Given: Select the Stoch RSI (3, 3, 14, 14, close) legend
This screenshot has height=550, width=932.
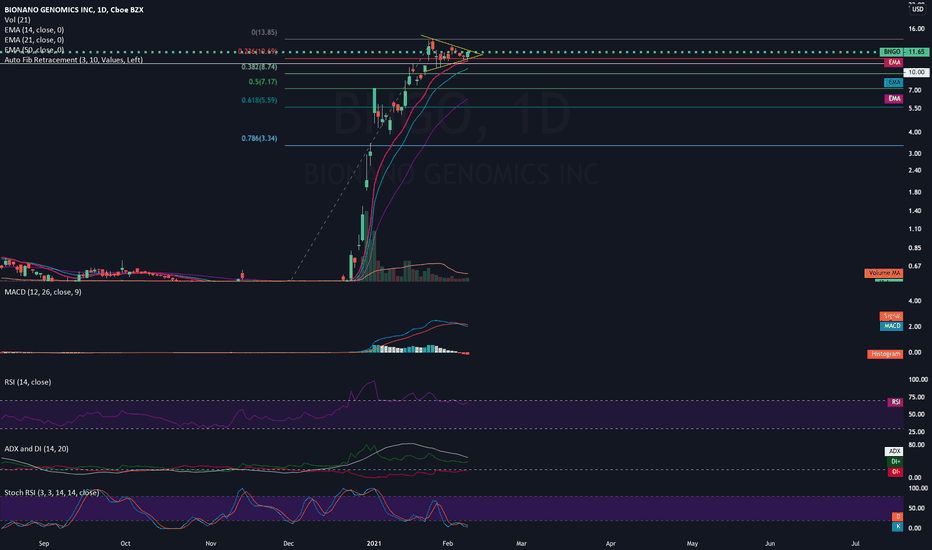Looking at the screenshot, I should 52,493.
